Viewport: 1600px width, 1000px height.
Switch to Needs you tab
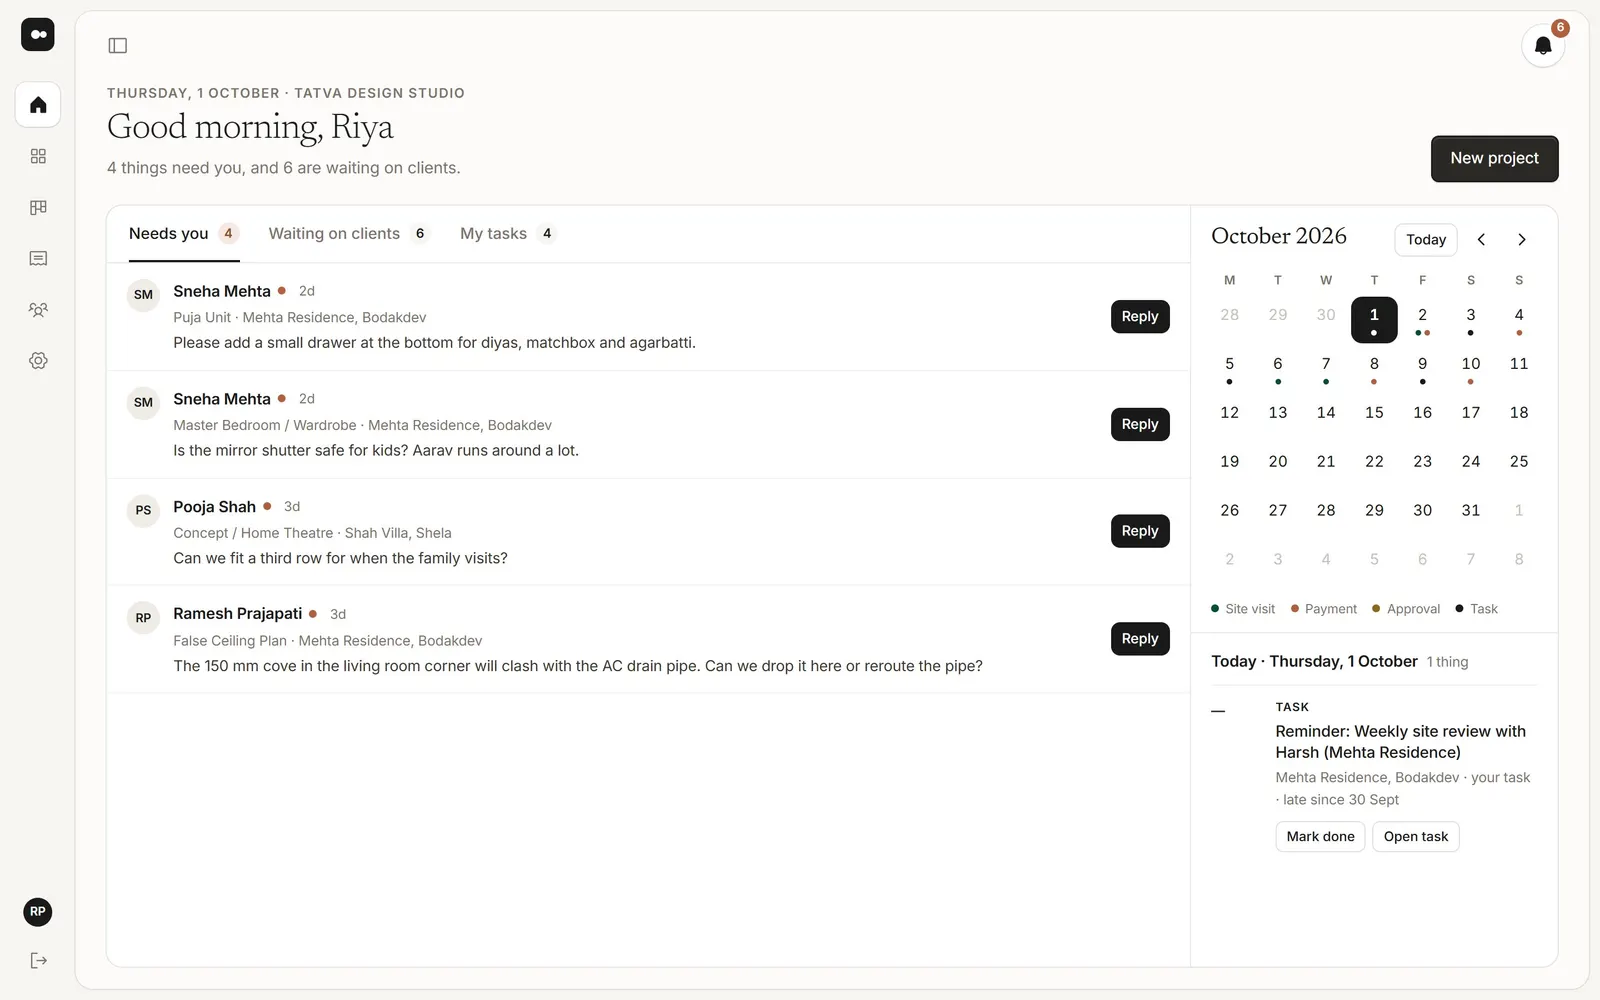tap(184, 234)
